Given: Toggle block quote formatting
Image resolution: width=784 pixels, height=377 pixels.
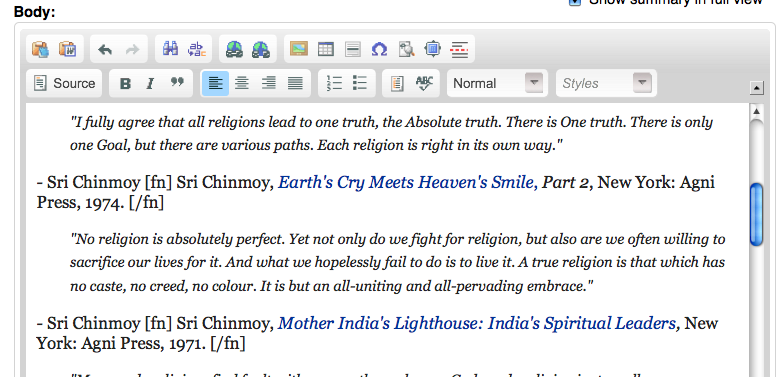Looking at the screenshot, I should [177, 82].
